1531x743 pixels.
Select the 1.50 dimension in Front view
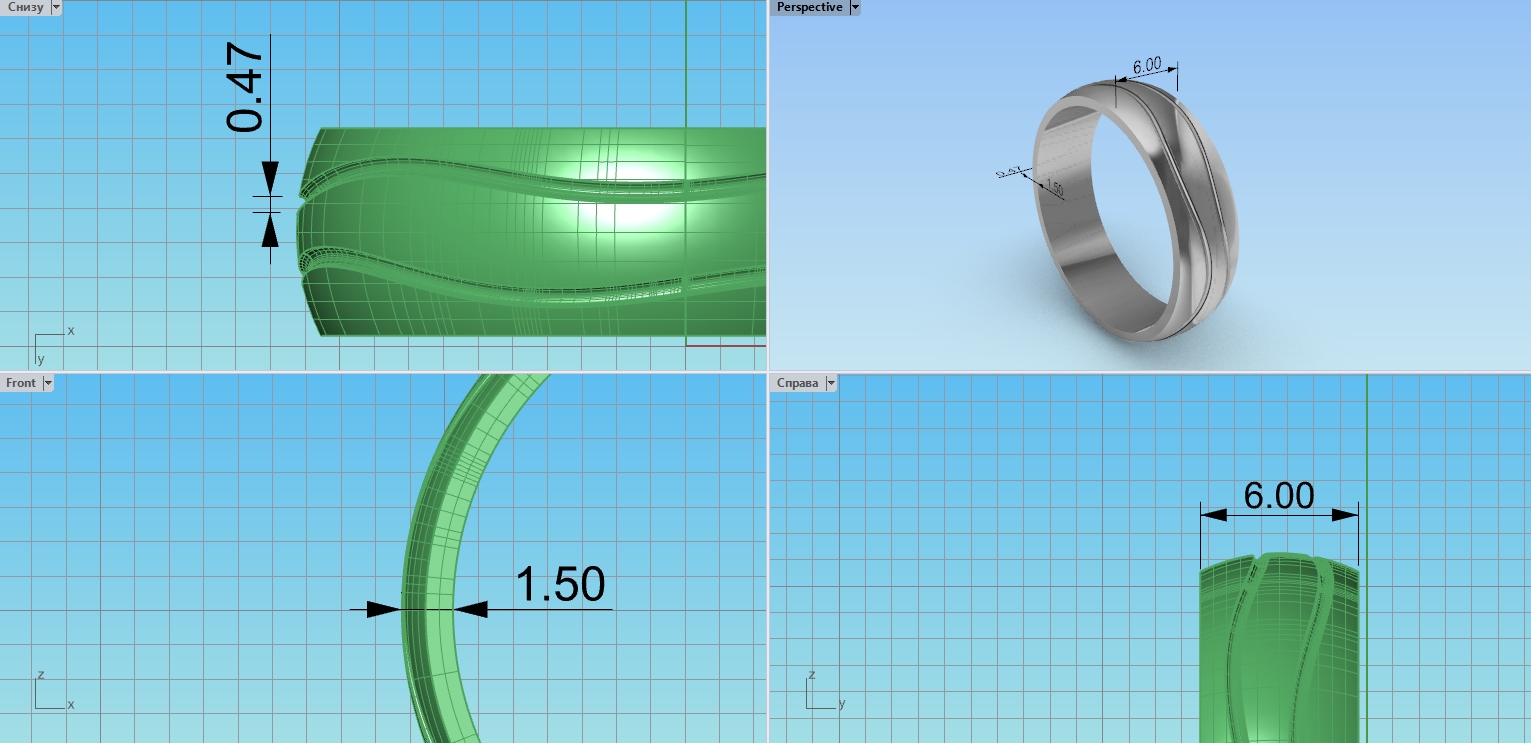(x=560, y=585)
